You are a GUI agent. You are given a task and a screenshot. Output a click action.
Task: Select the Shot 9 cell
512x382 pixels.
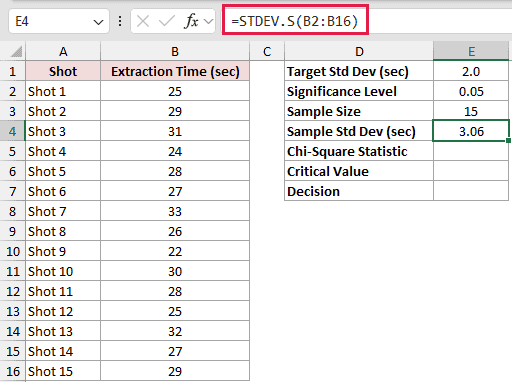tap(63, 251)
